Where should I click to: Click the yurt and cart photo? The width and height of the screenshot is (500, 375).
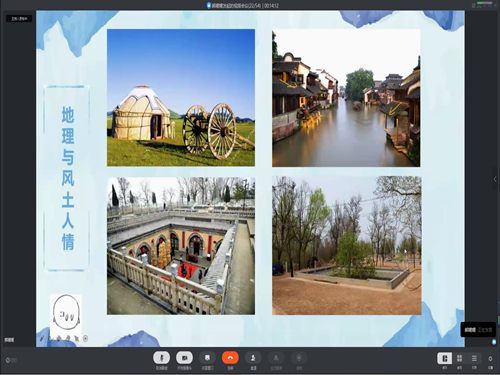181,98
